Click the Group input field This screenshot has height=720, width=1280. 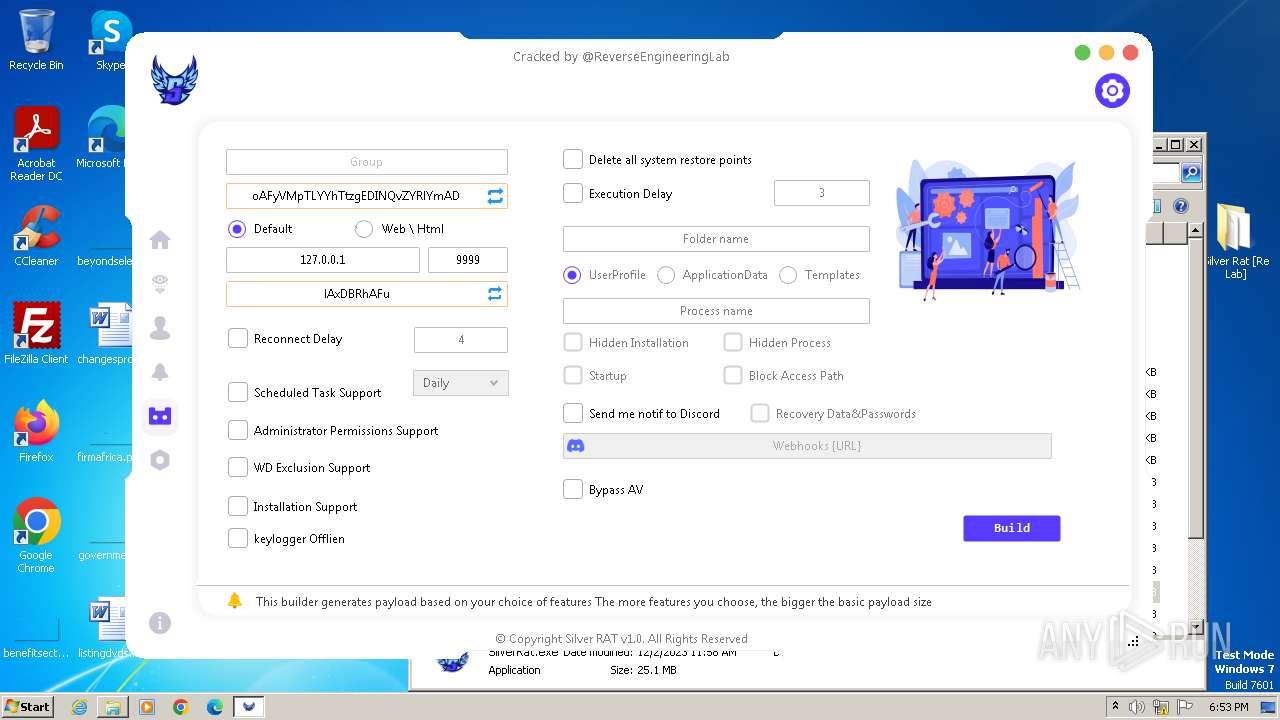click(x=367, y=162)
